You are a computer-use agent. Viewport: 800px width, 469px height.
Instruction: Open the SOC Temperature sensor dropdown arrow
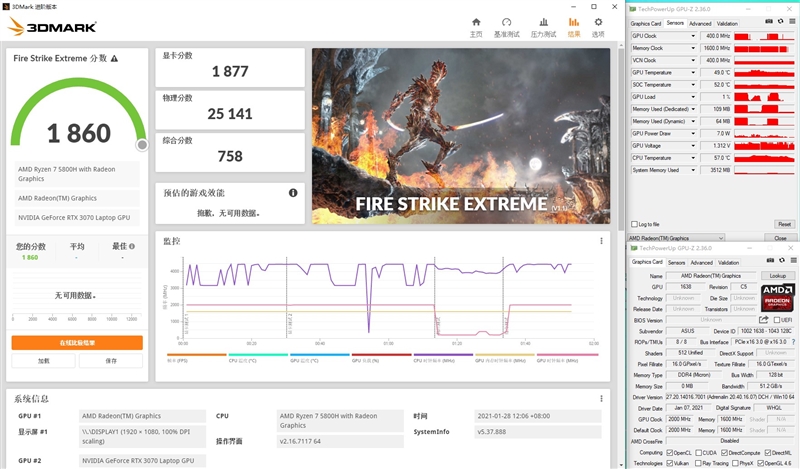(x=693, y=85)
